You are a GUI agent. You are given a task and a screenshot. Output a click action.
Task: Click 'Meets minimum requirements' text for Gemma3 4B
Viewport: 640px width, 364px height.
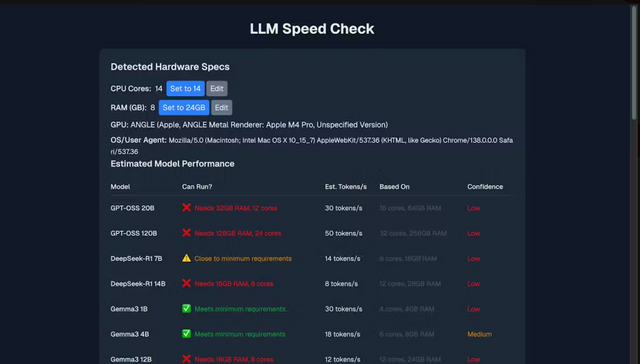(x=240, y=334)
